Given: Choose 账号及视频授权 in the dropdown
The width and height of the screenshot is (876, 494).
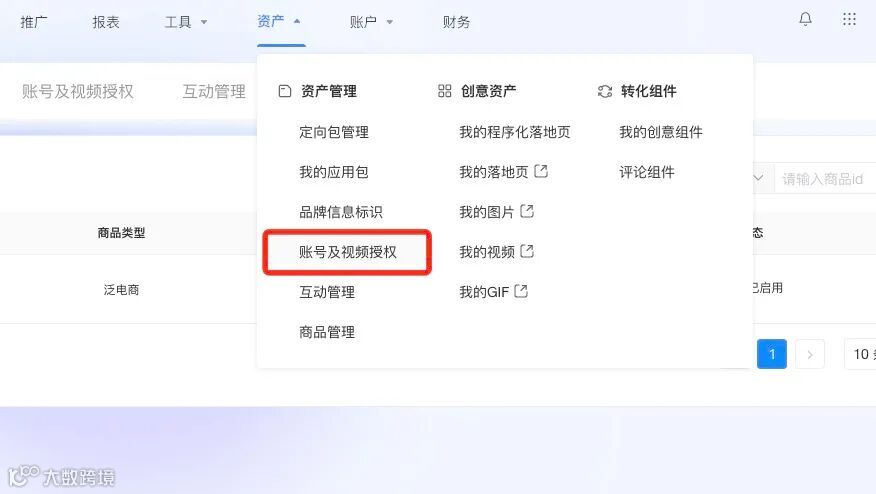Looking at the screenshot, I should click(347, 252).
